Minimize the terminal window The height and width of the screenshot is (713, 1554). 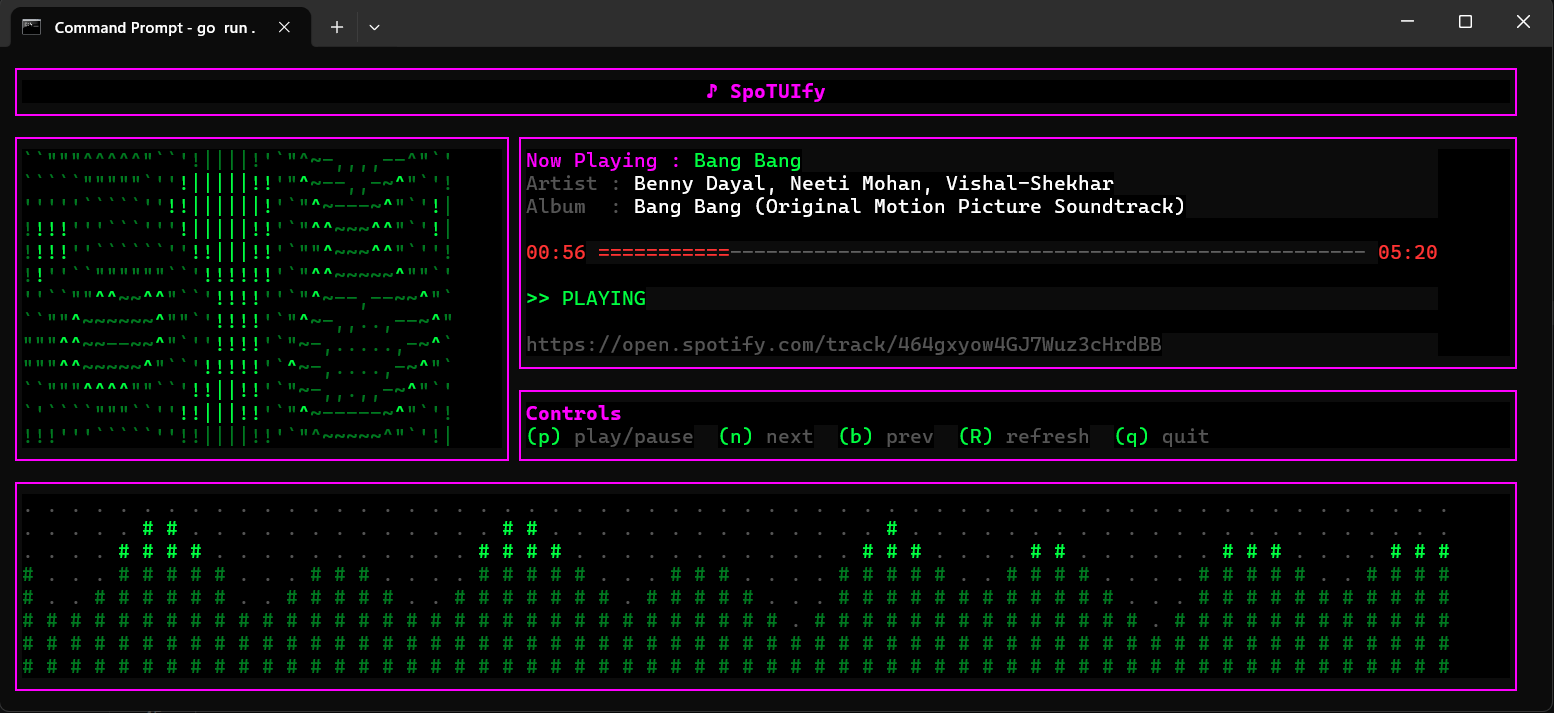1407,22
